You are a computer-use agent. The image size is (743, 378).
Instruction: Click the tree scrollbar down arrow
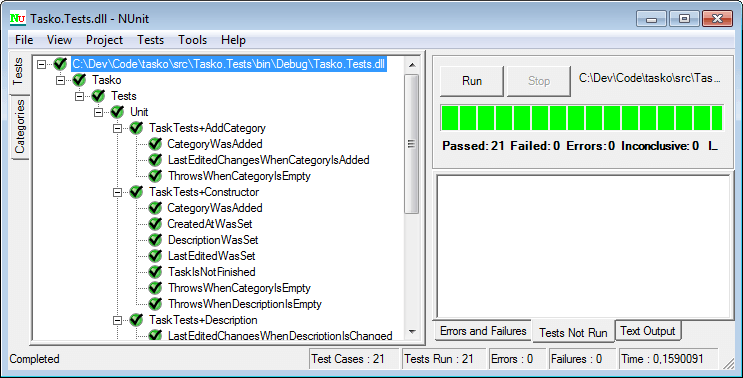click(x=412, y=332)
